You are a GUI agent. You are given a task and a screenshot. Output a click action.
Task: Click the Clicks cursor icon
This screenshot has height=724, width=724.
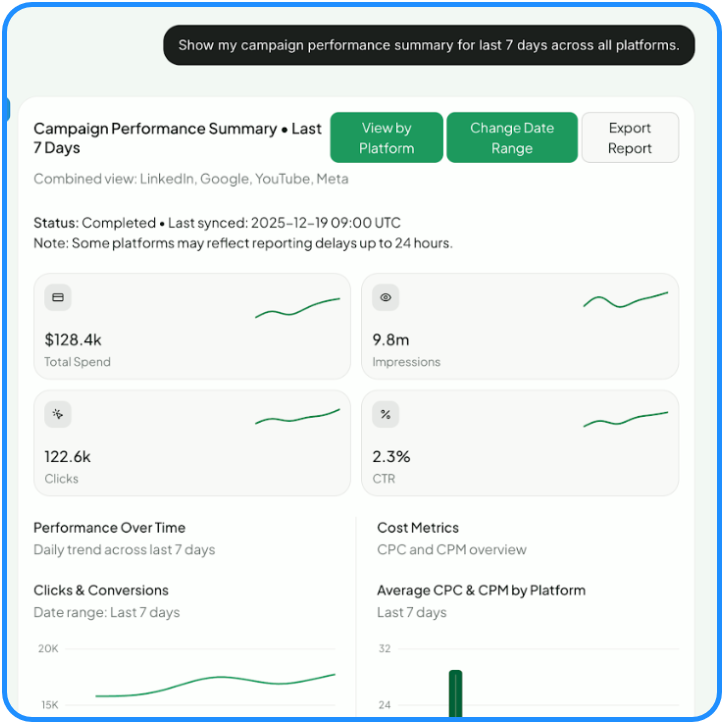point(58,414)
